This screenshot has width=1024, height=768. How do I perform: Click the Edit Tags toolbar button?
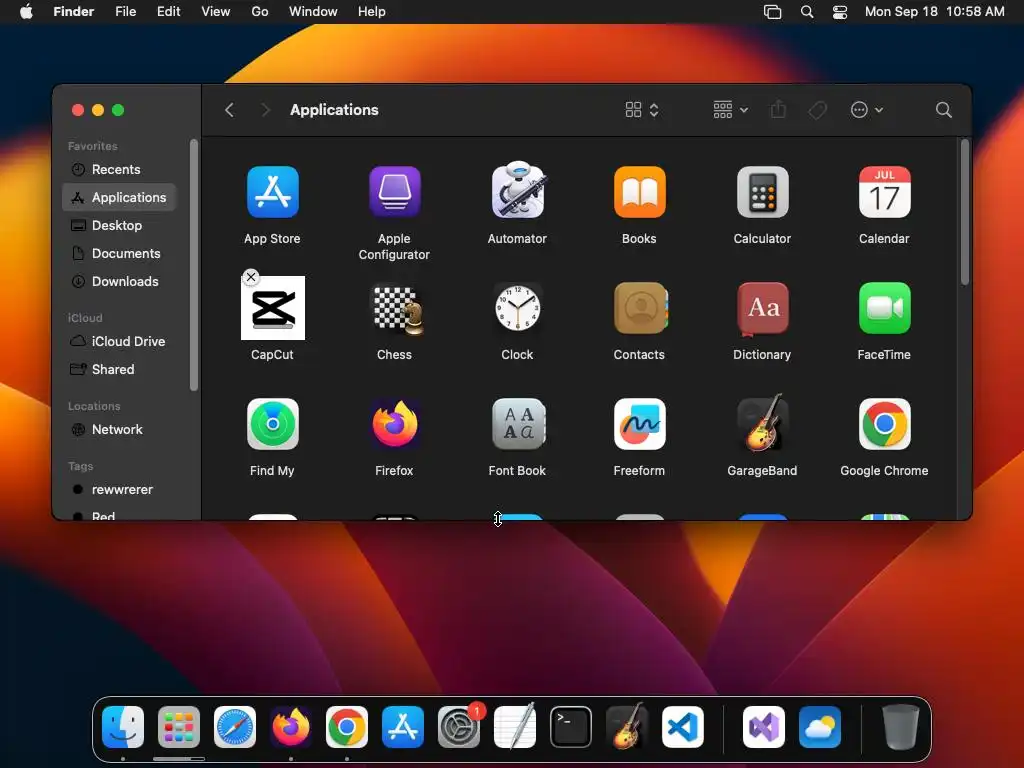pos(817,110)
